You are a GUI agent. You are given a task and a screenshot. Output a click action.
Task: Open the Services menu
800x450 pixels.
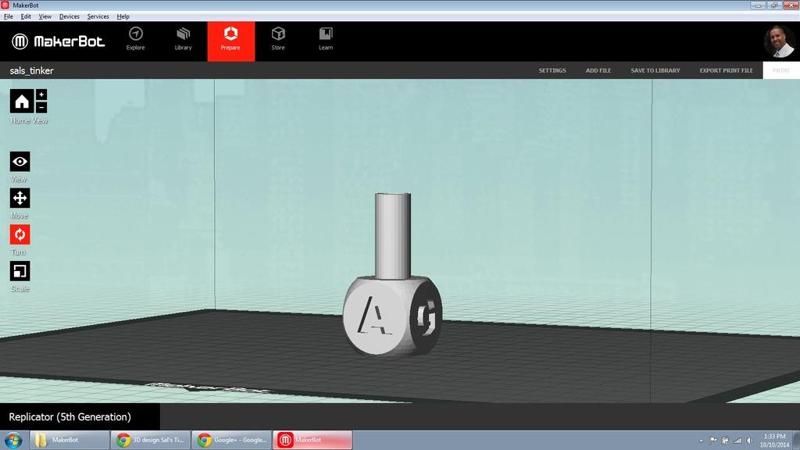coord(98,16)
